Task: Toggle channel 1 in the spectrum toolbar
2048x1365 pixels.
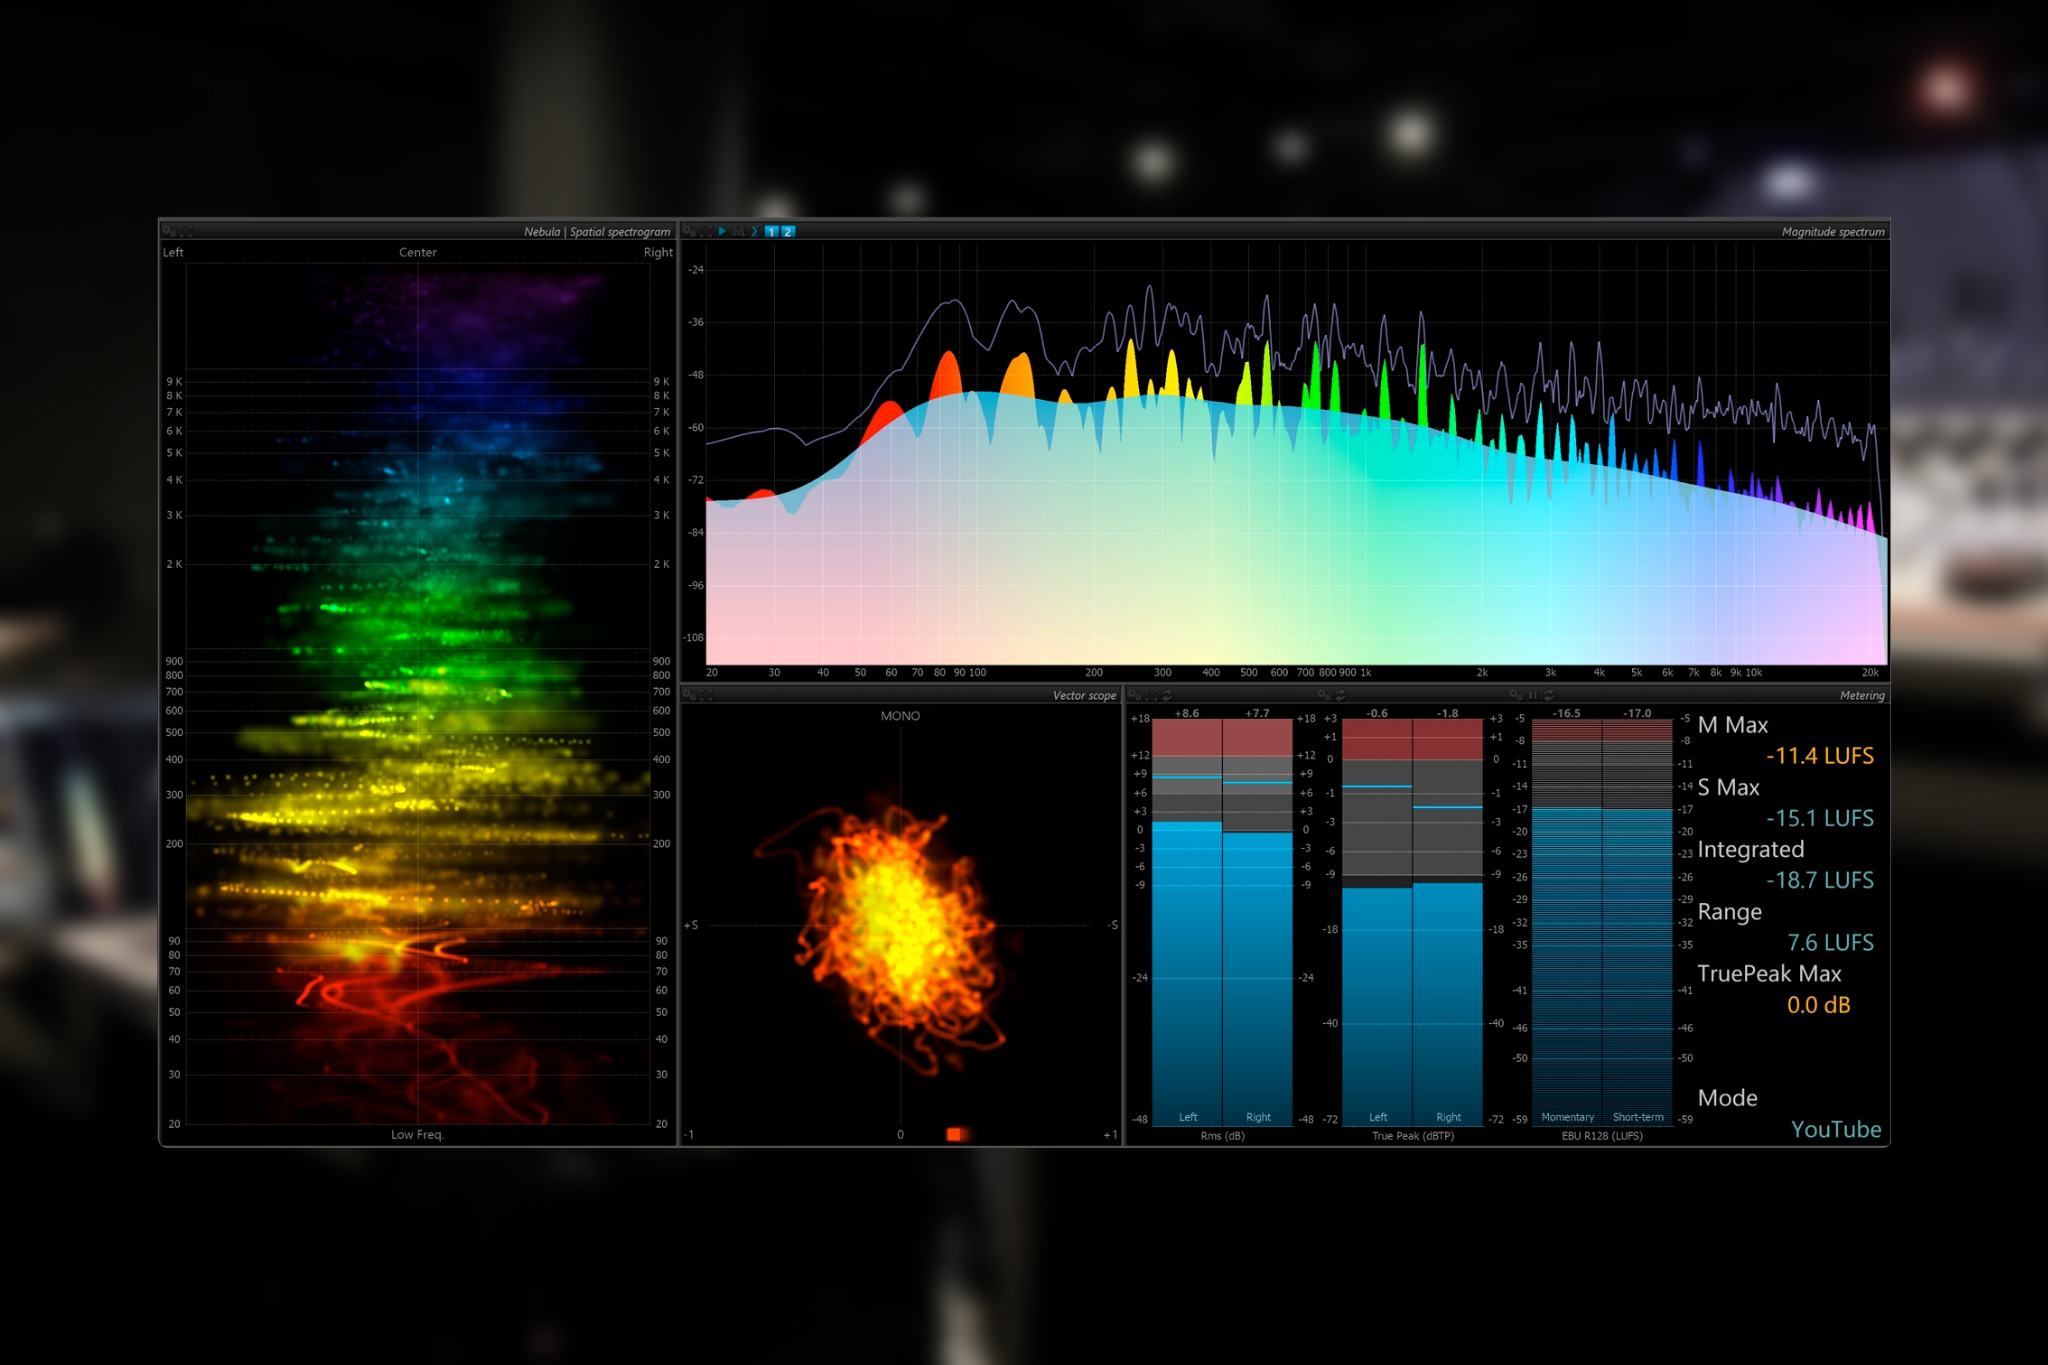Action: point(771,232)
